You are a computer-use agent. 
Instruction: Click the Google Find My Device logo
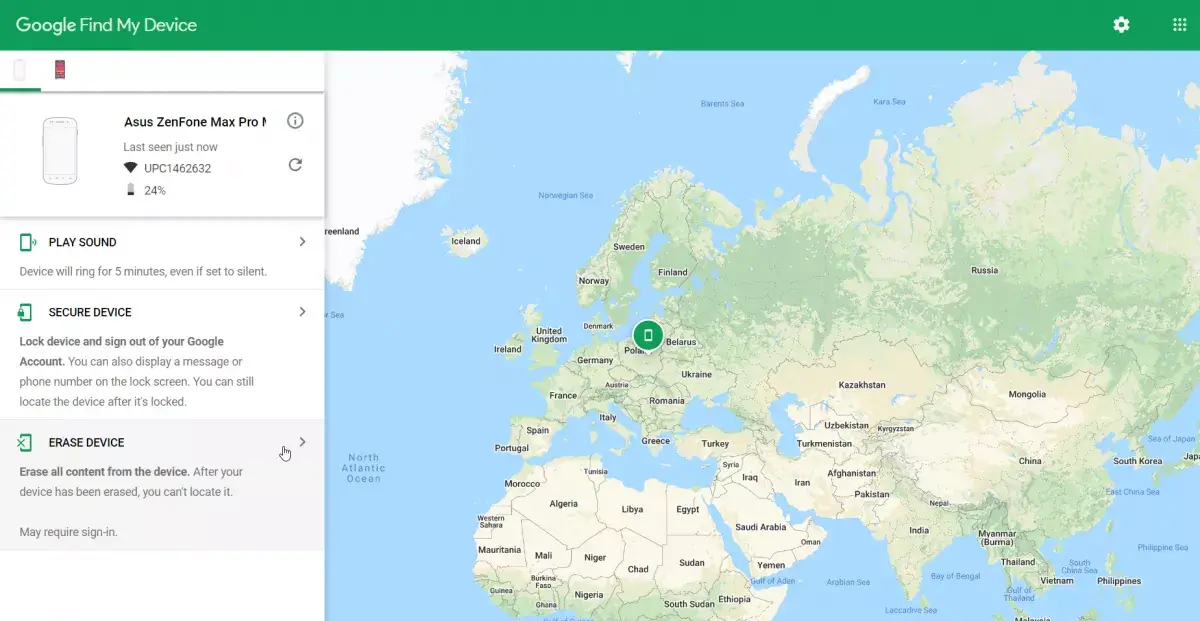pos(106,25)
